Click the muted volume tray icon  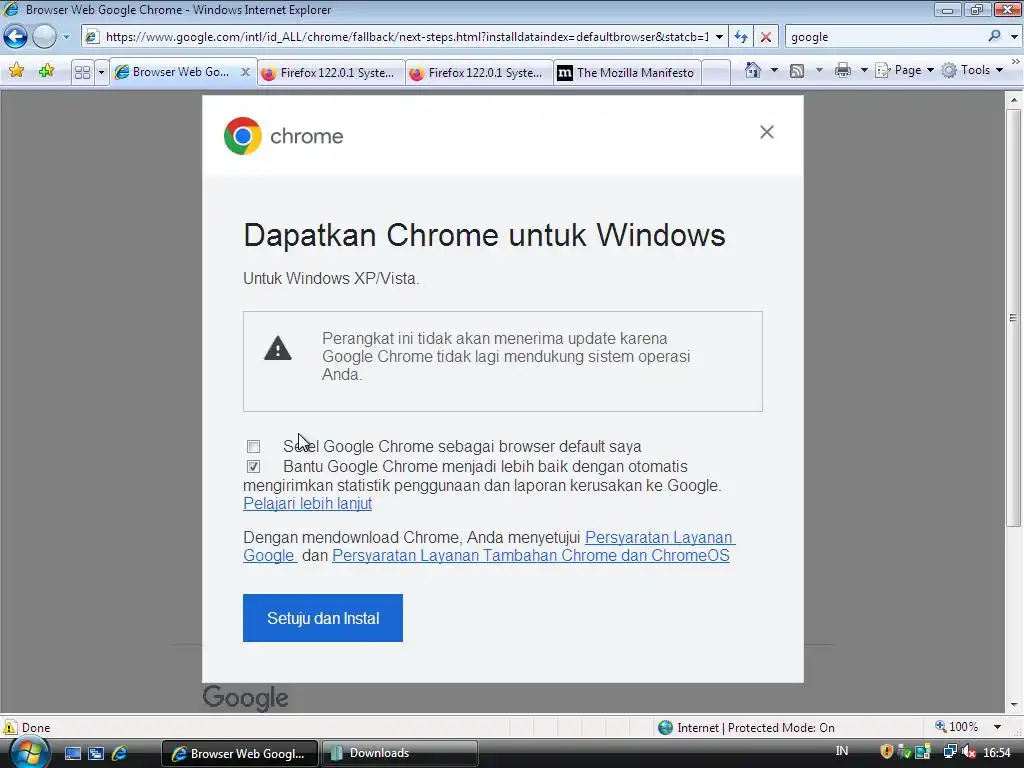pos(969,752)
